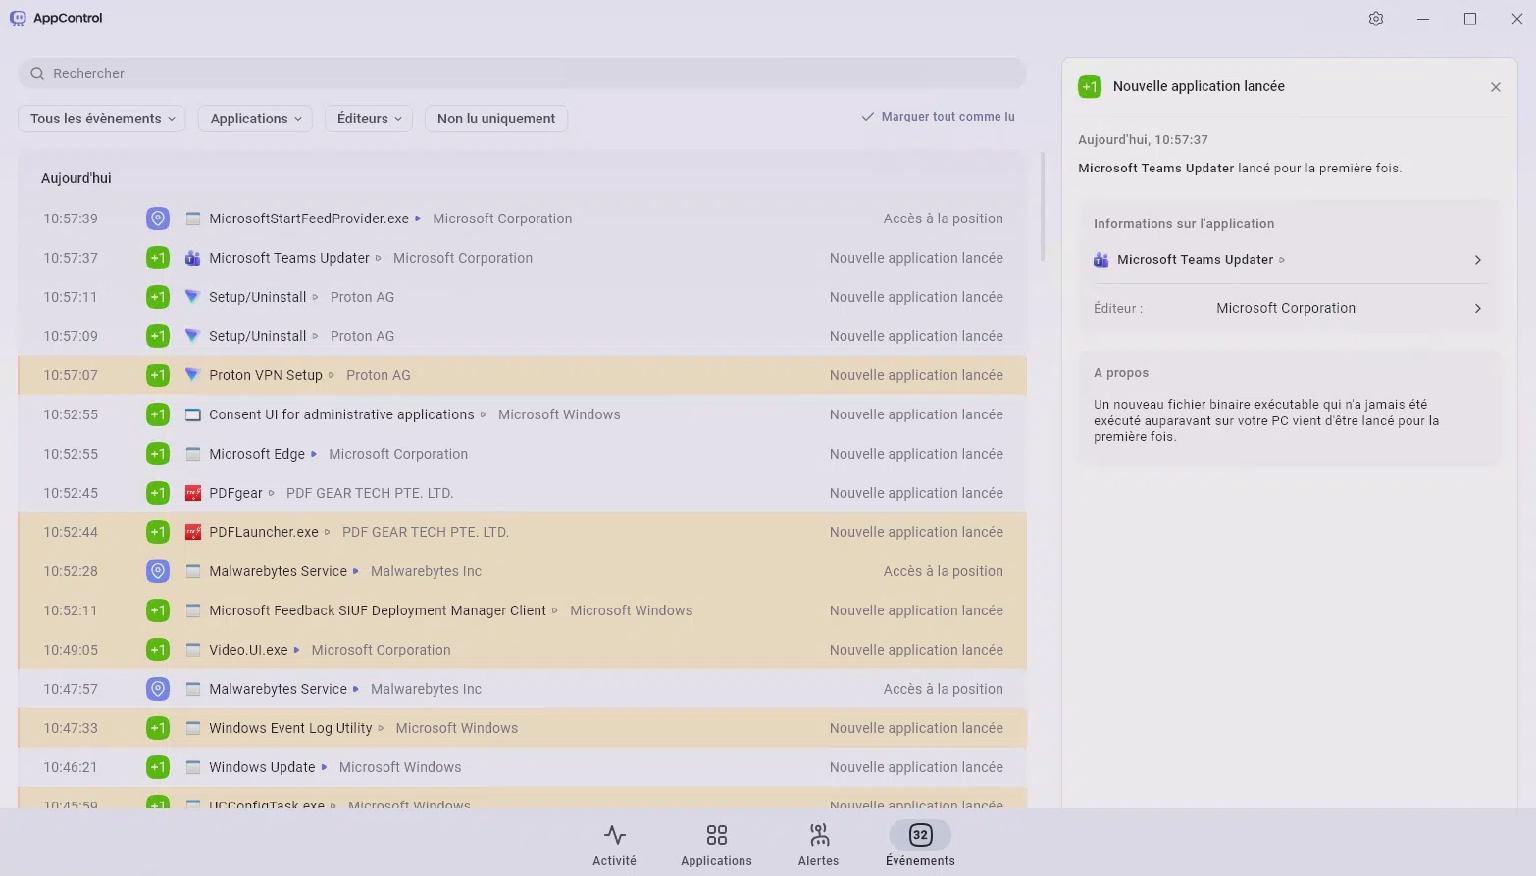
Task: Click Proton VPN Setup app icon
Action: [x=193, y=375]
